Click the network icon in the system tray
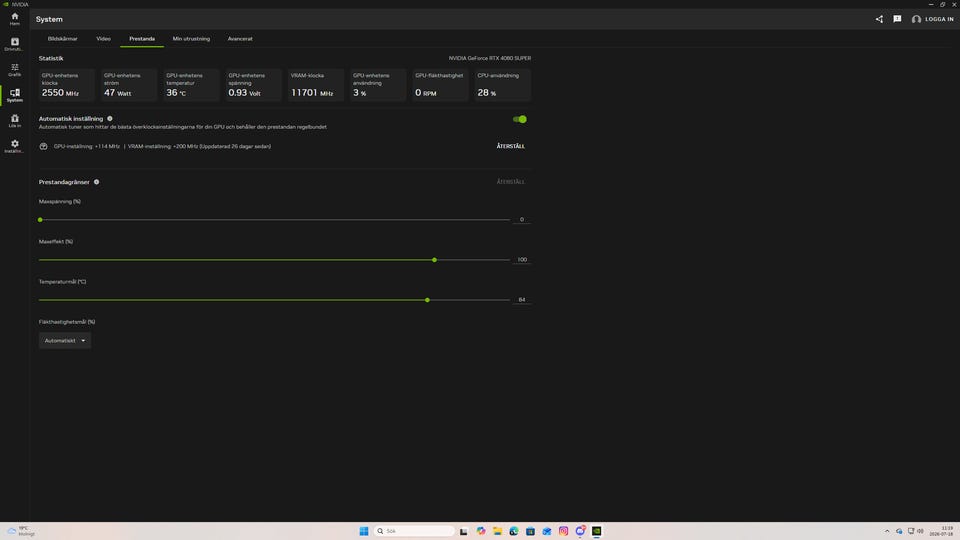The height and width of the screenshot is (540, 960). pos(910,531)
